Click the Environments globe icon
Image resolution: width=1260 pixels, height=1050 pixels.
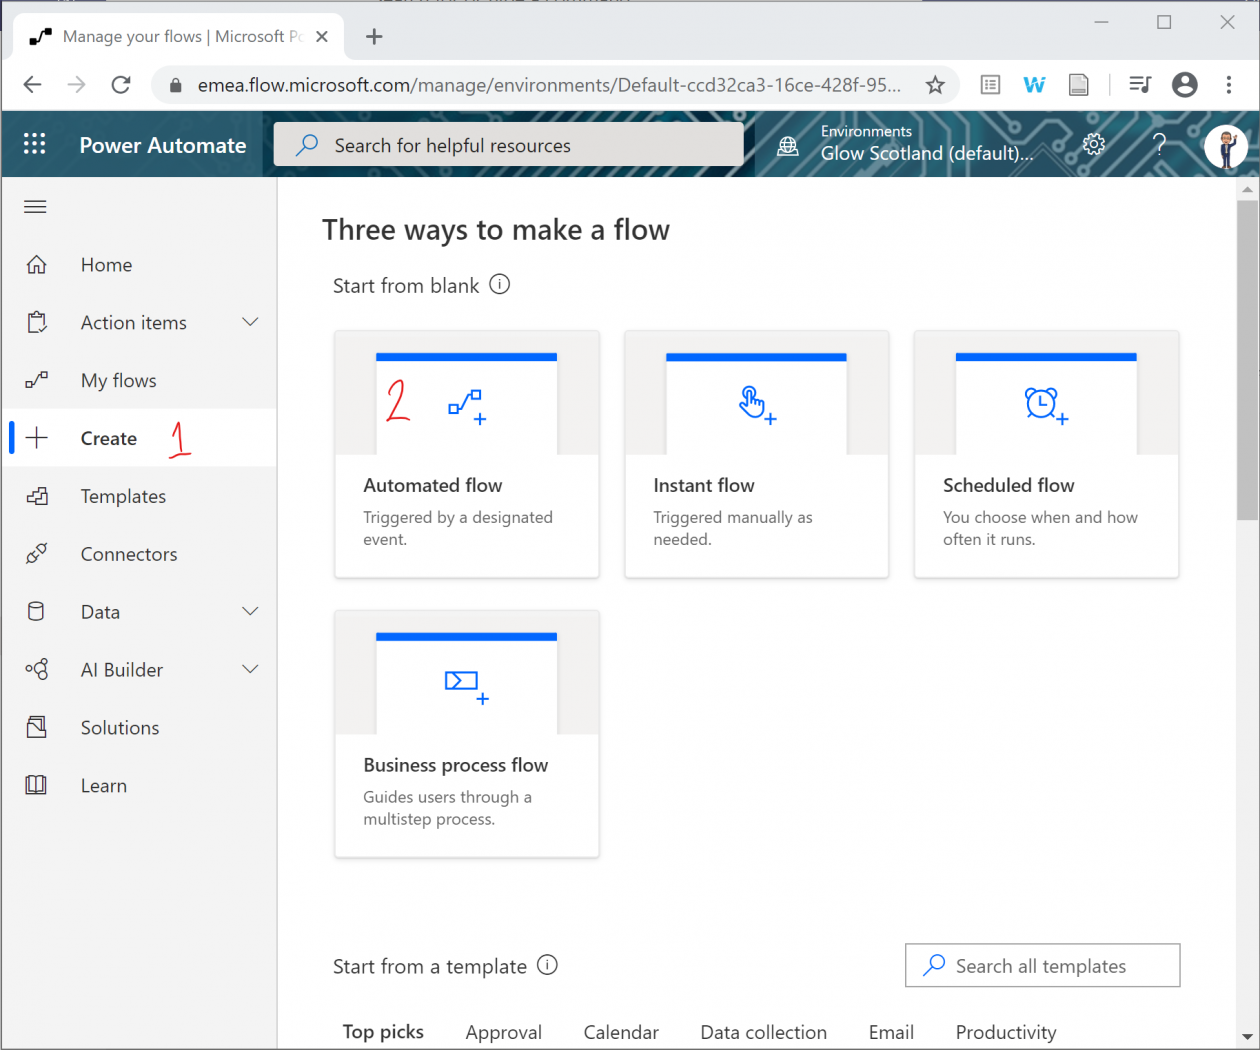pos(788,146)
